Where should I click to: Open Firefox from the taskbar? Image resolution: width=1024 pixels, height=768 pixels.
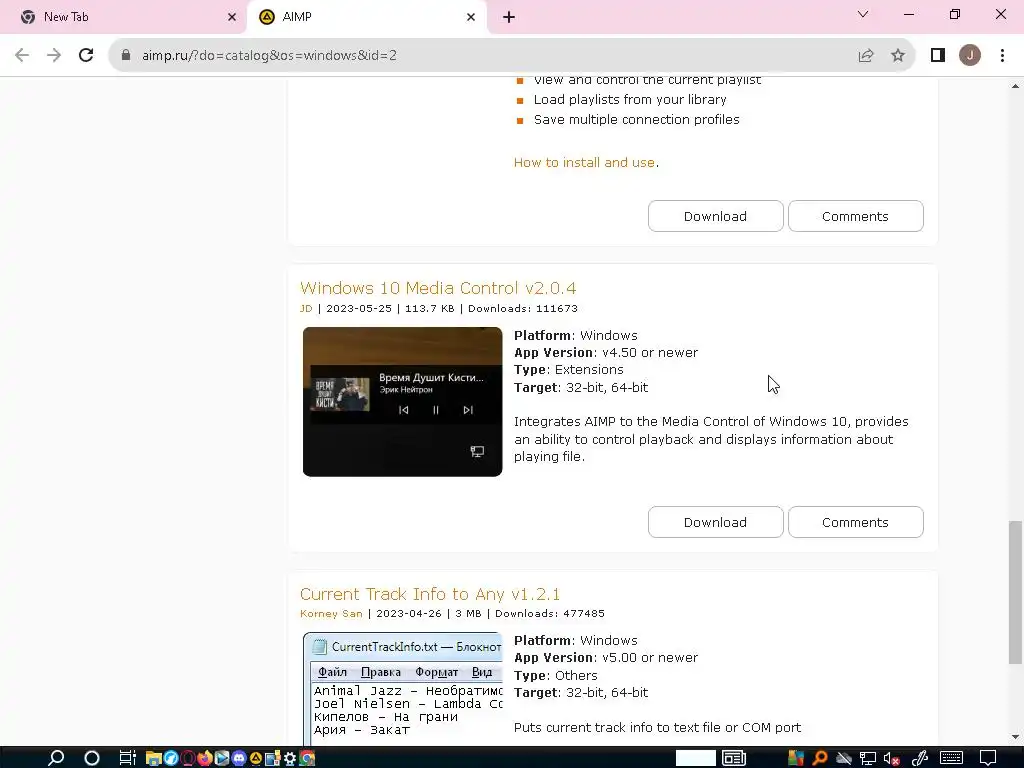[204, 758]
